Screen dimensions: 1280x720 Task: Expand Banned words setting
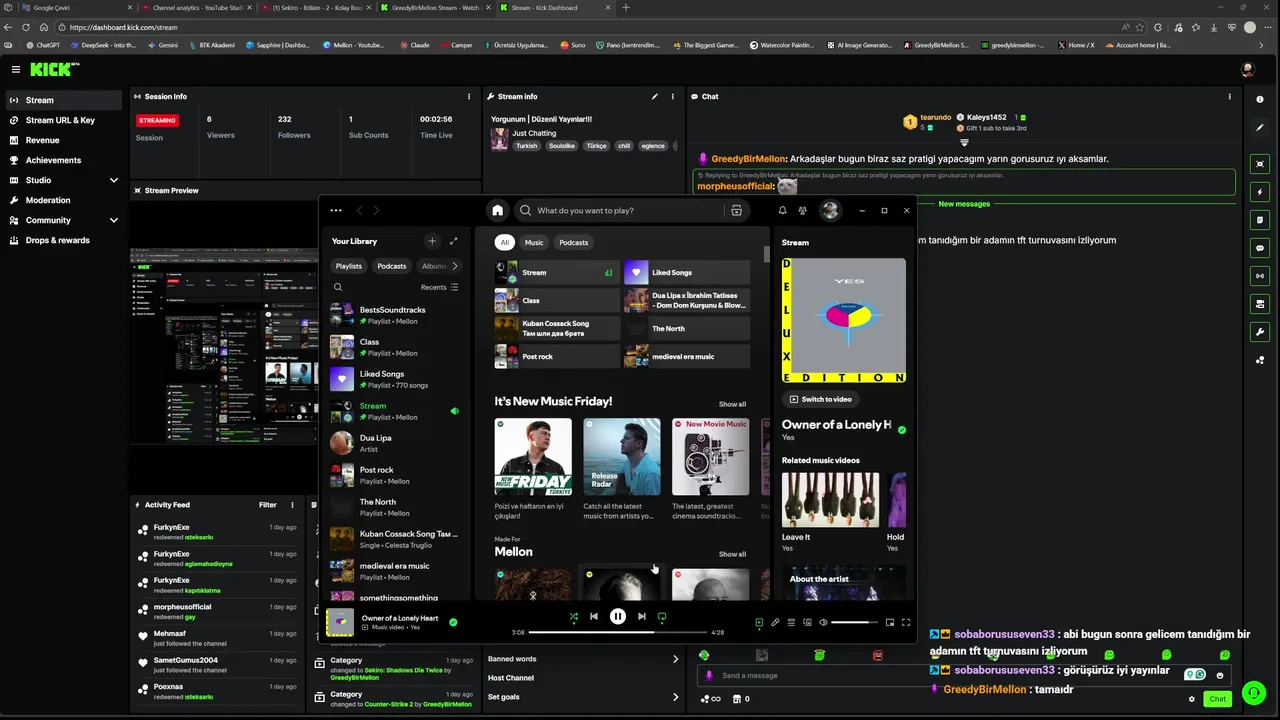coord(583,659)
